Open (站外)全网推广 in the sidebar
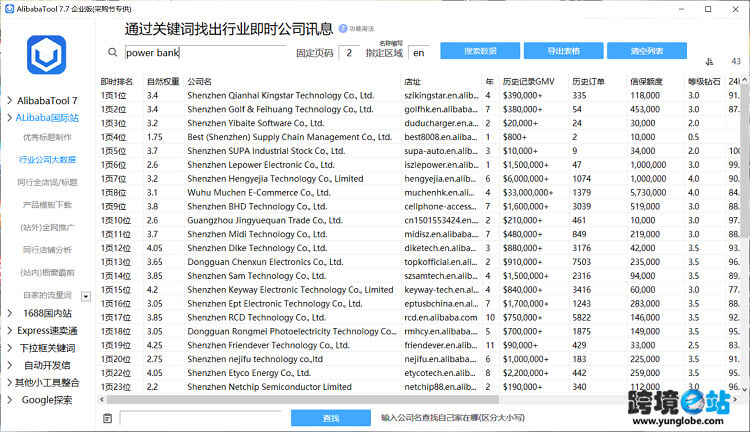750x432 pixels. coord(47,227)
